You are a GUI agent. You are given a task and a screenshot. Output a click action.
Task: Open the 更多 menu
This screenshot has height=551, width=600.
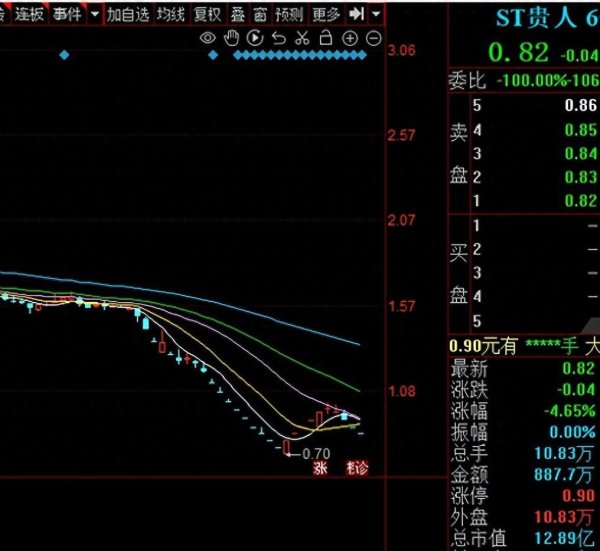pos(326,15)
